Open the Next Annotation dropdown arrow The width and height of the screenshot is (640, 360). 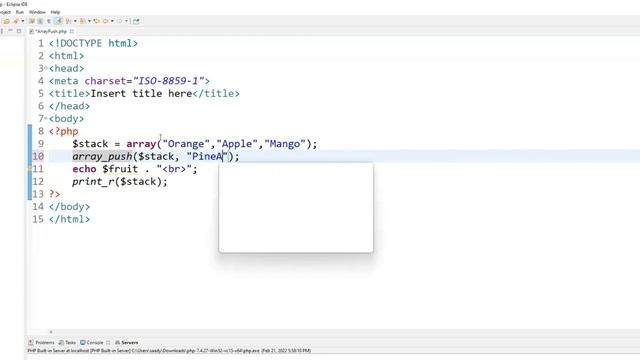tap(75, 21)
